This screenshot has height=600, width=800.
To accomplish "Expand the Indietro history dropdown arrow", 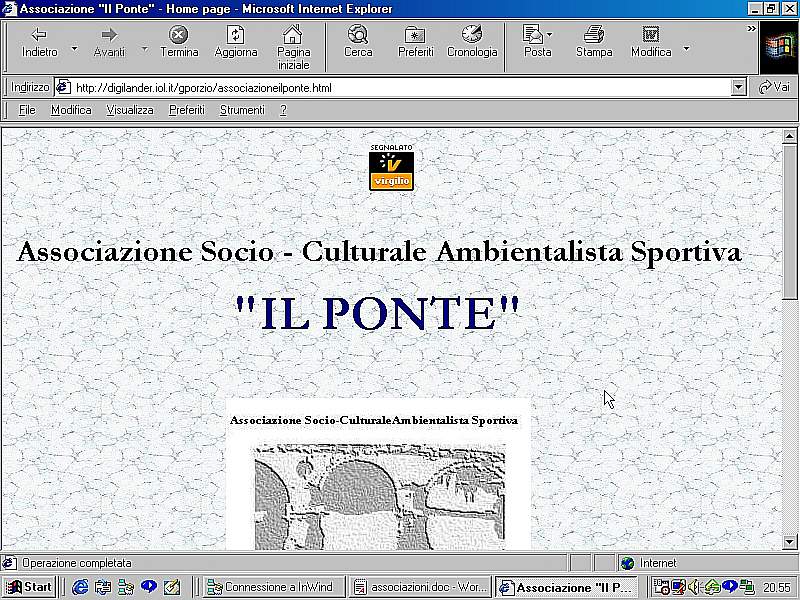I will pos(74,48).
